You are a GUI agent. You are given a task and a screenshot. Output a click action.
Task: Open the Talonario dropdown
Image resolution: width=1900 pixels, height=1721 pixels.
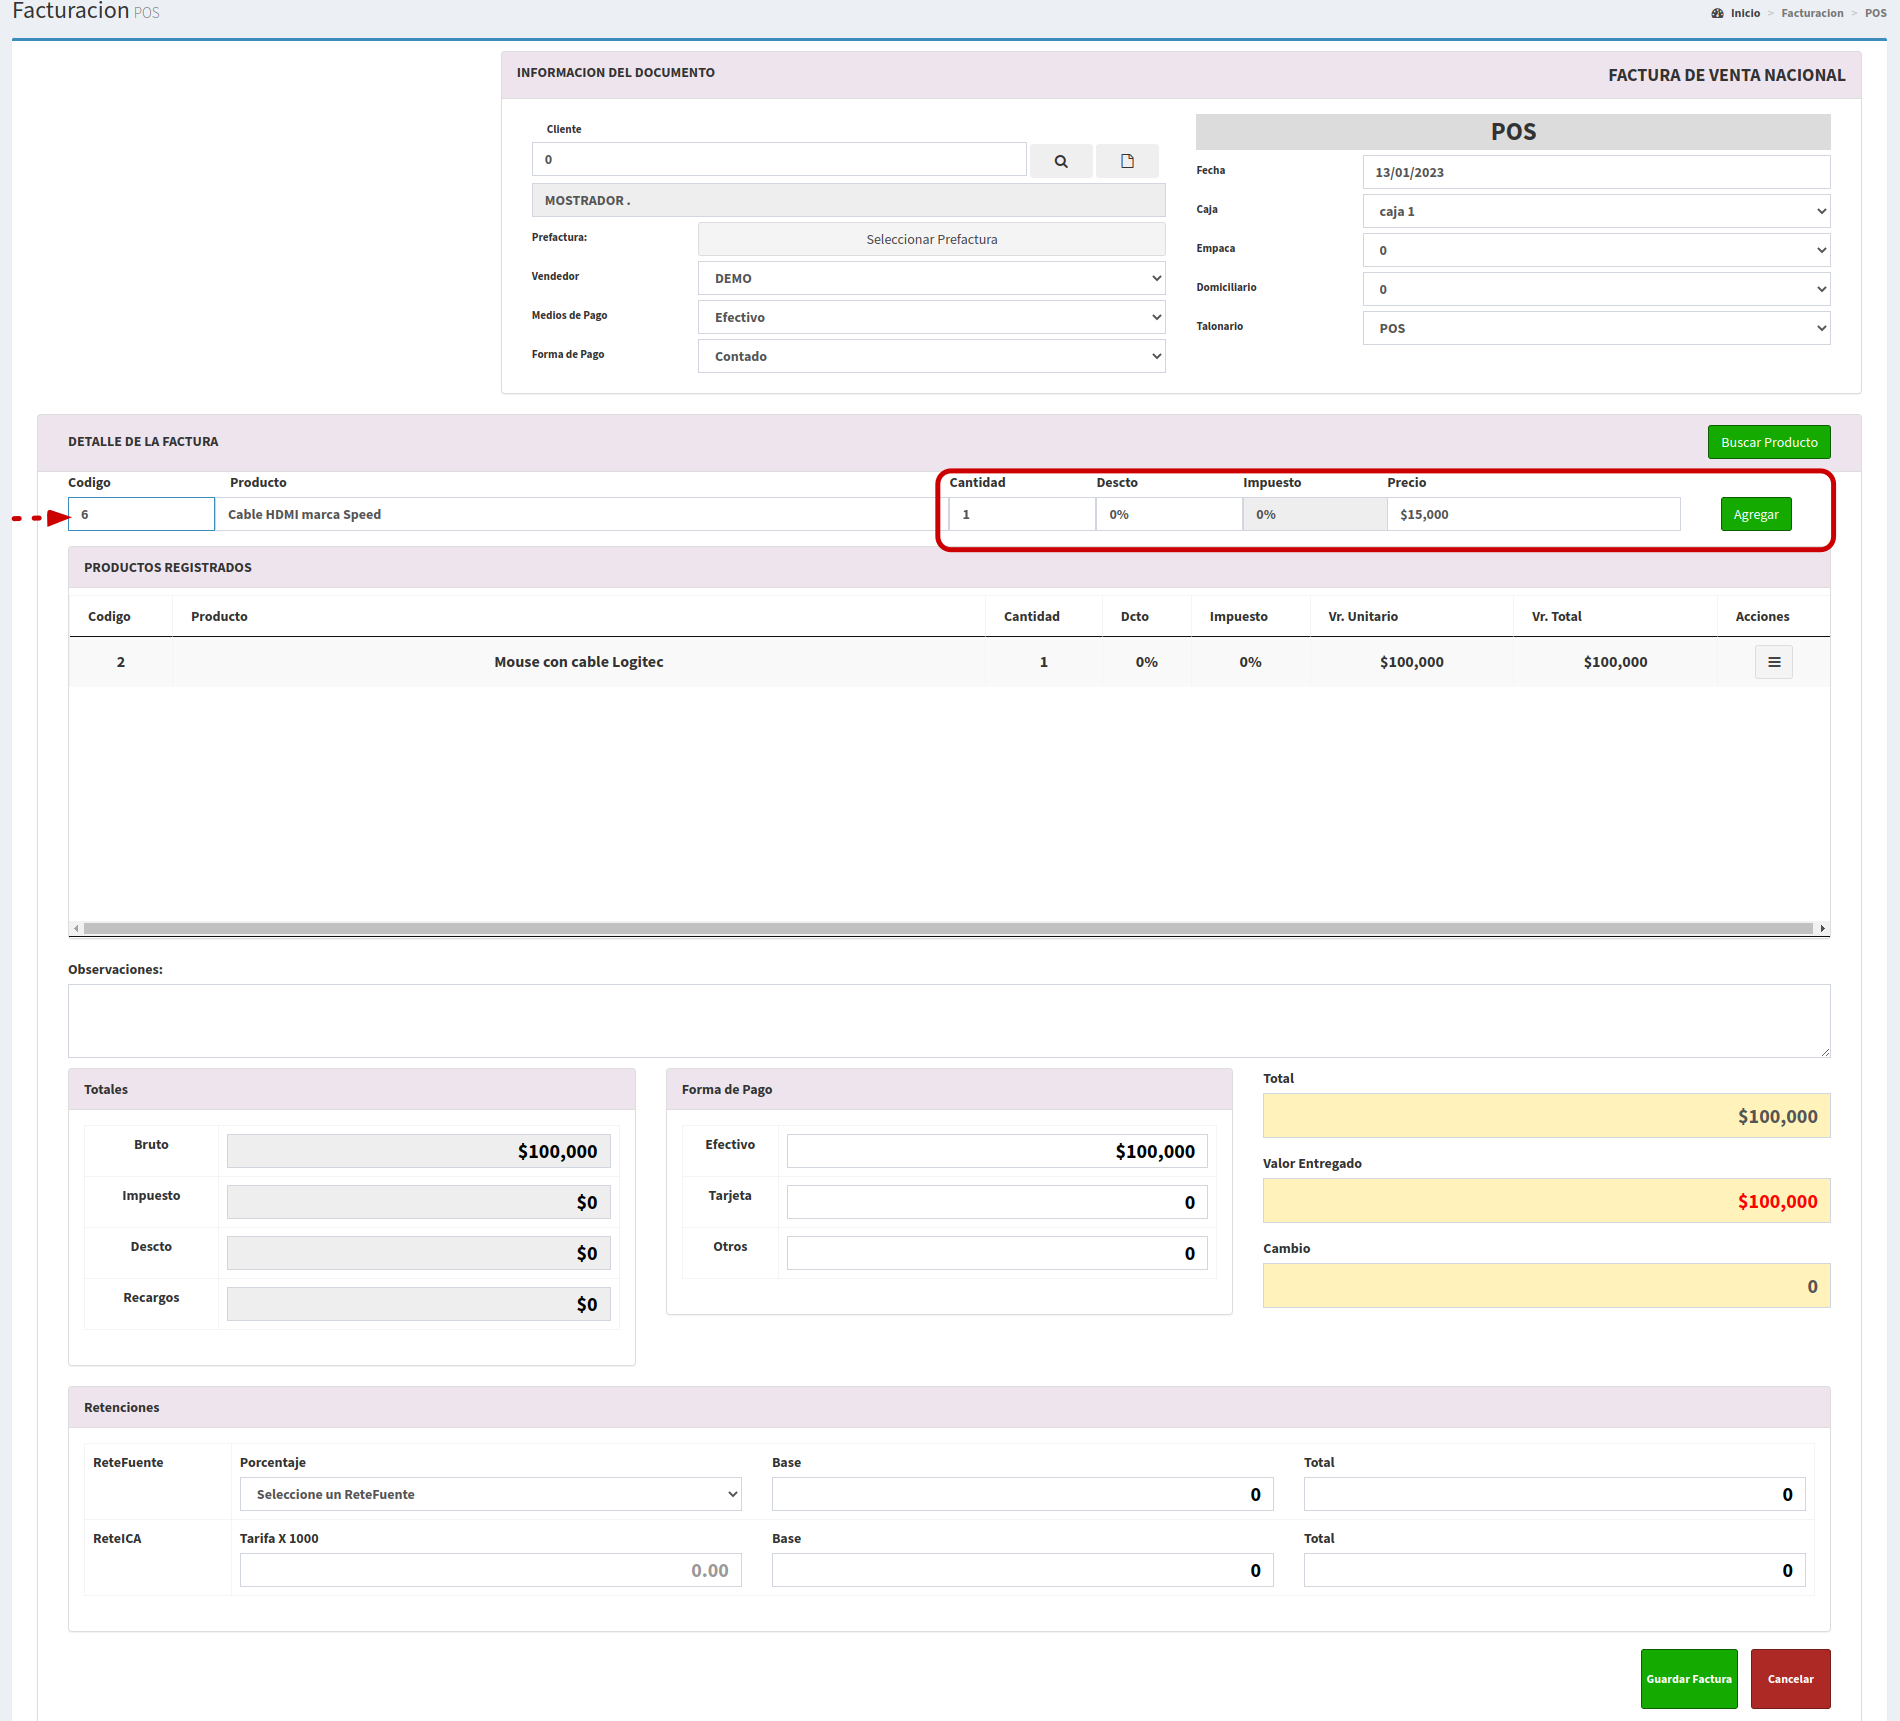pyautogui.click(x=1596, y=328)
